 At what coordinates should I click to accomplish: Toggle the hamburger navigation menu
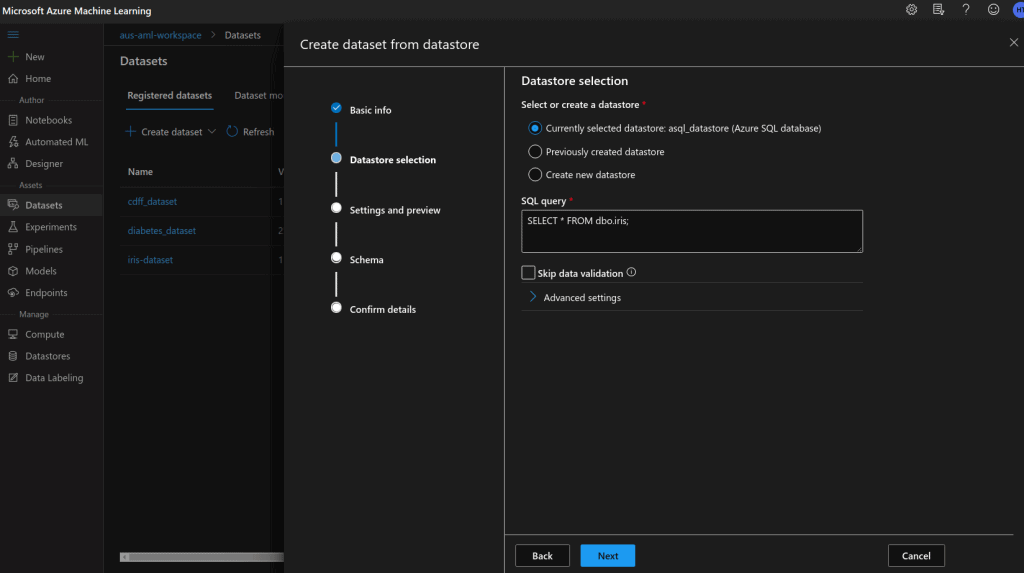tap(13, 35)
